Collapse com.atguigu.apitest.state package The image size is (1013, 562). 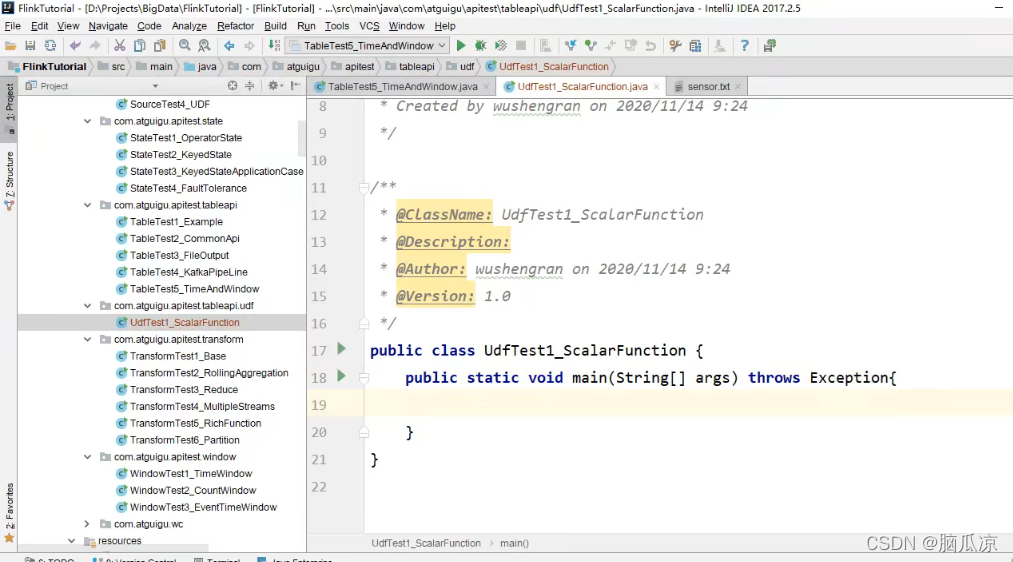[87, 121]
